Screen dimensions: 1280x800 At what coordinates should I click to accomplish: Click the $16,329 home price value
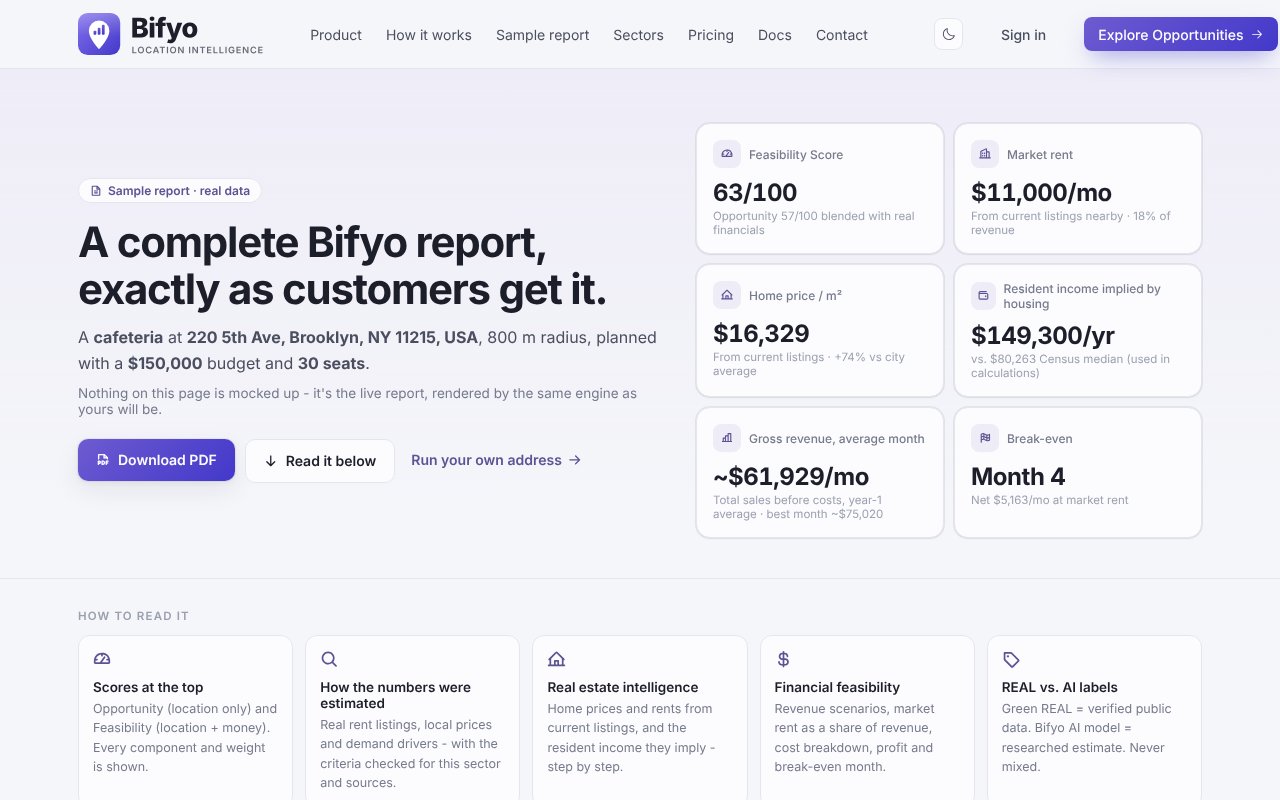point(761,333)
